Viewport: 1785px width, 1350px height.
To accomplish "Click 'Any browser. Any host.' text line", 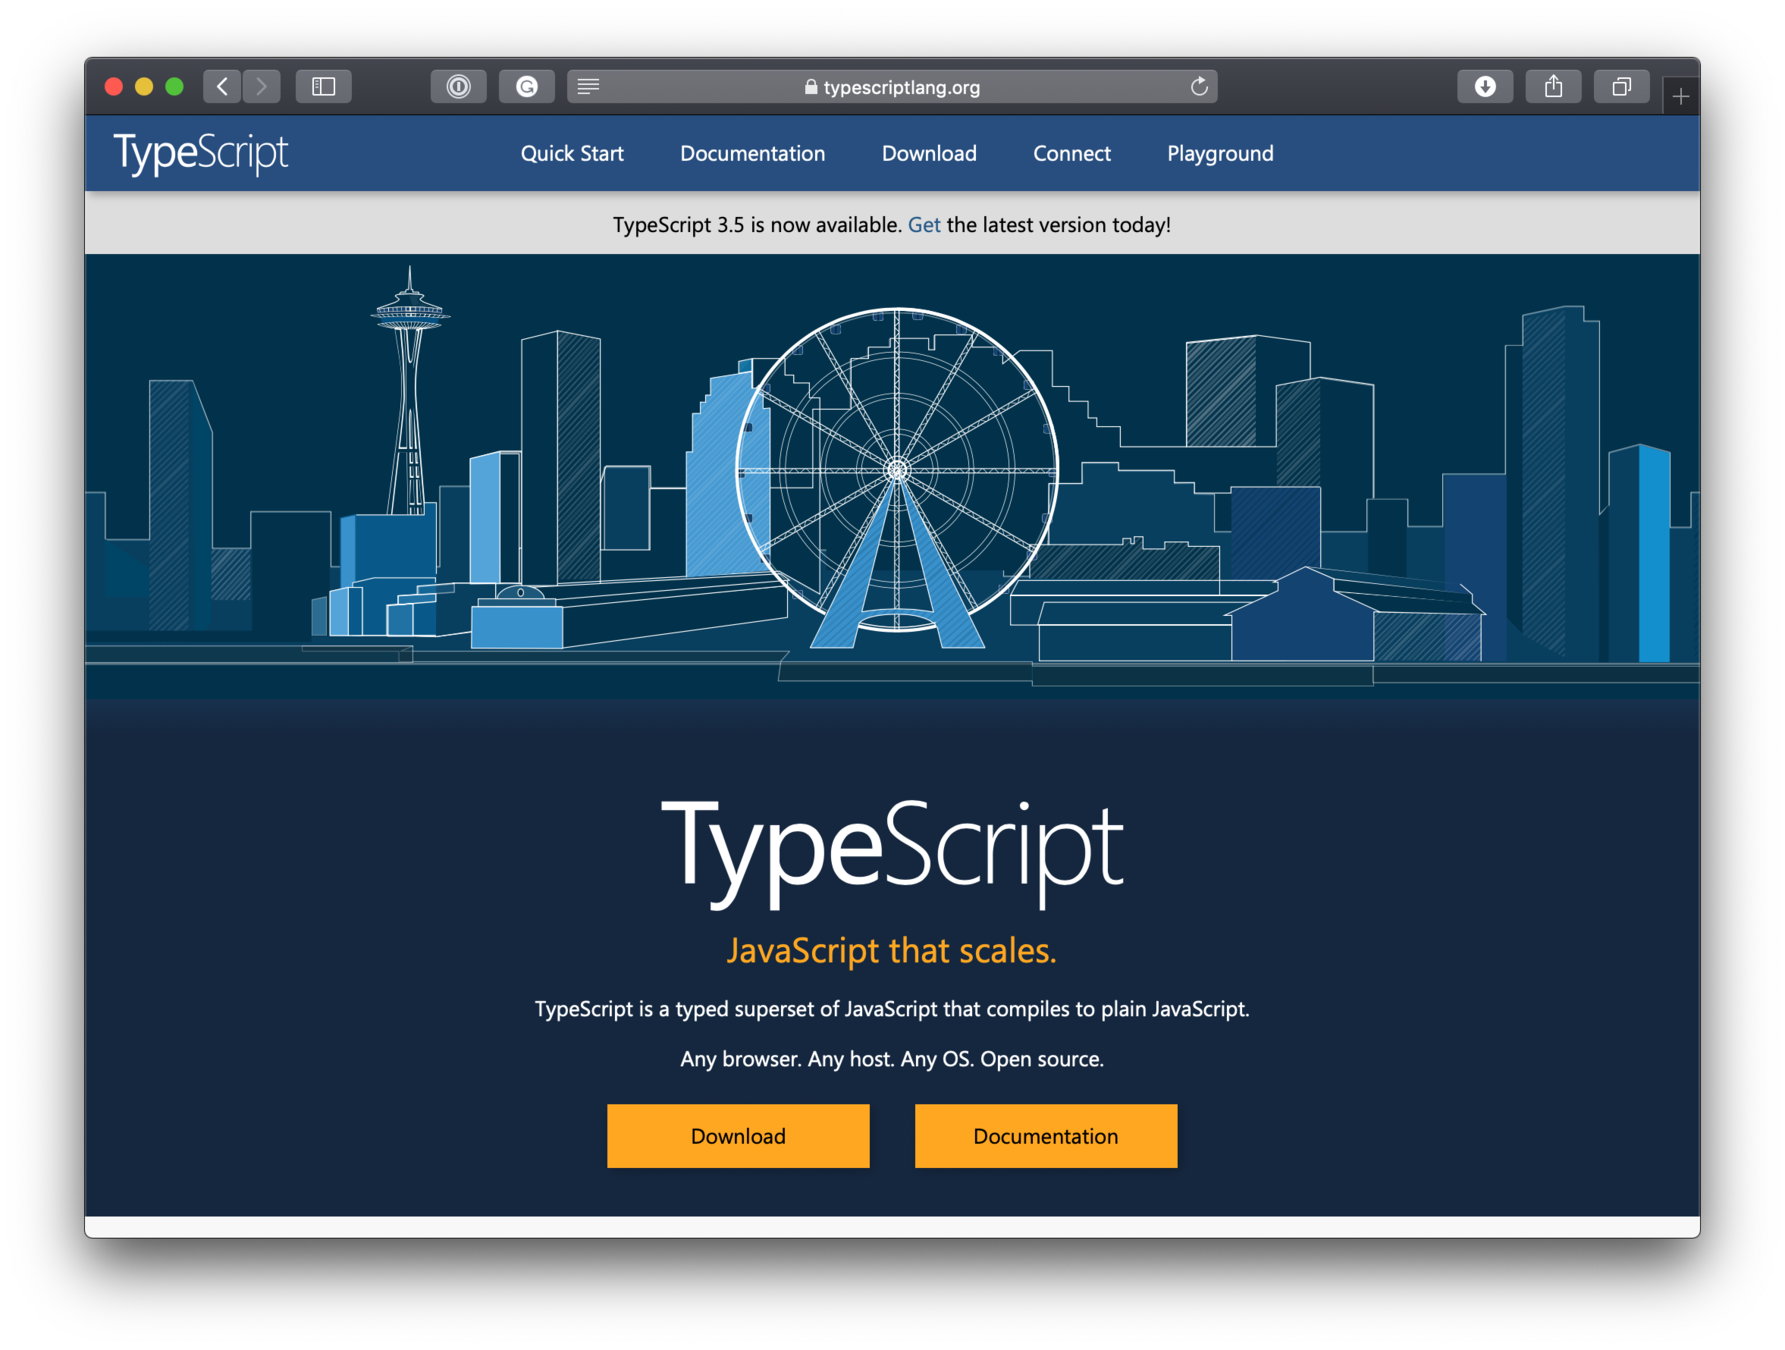I will [x=892, y=1059].
